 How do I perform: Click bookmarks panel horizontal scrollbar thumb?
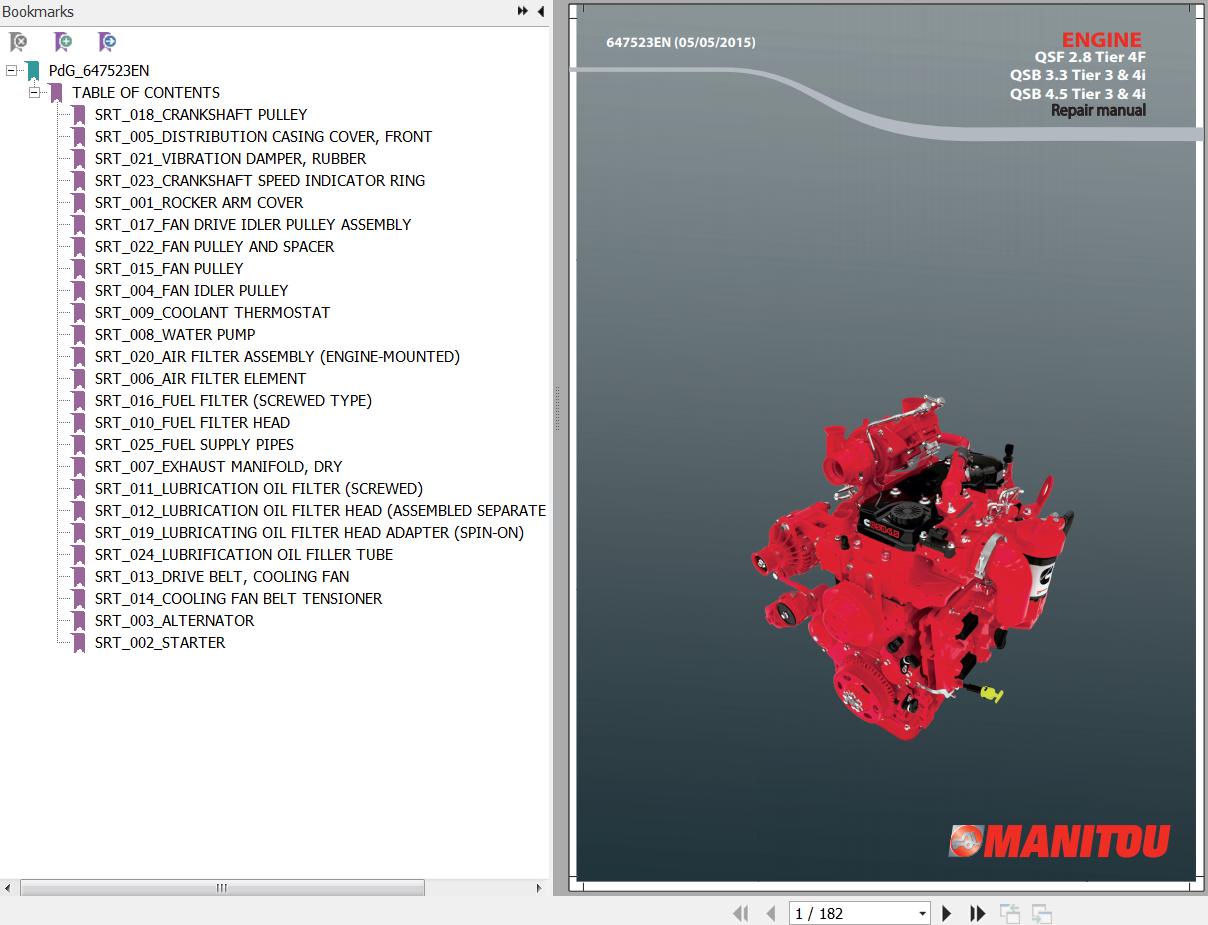coord(222,888)
